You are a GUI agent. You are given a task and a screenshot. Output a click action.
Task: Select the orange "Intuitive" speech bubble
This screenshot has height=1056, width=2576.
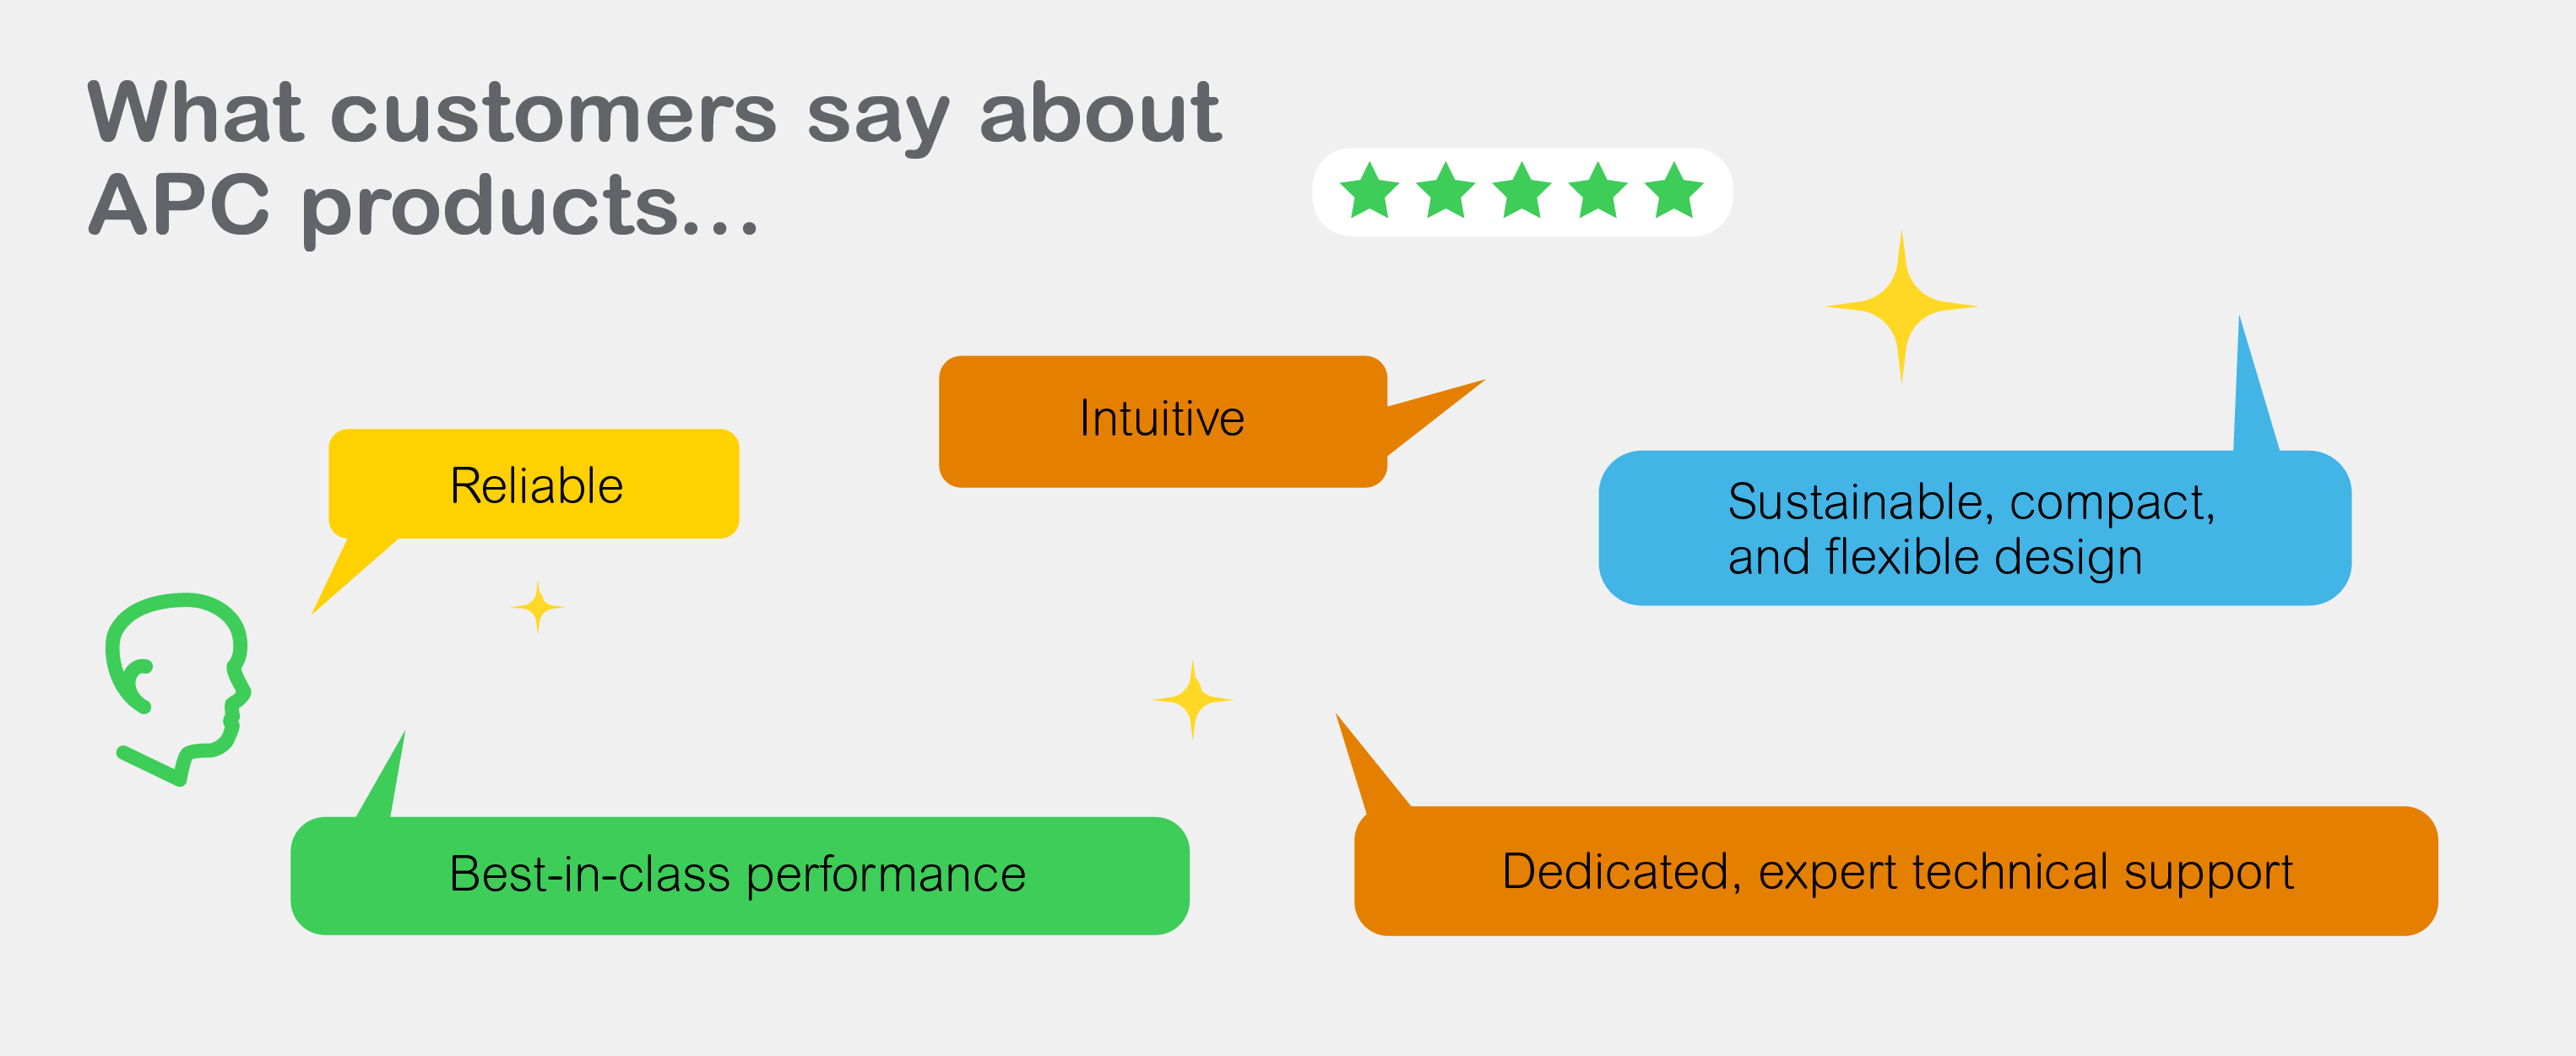click(x=1162, y=420)
